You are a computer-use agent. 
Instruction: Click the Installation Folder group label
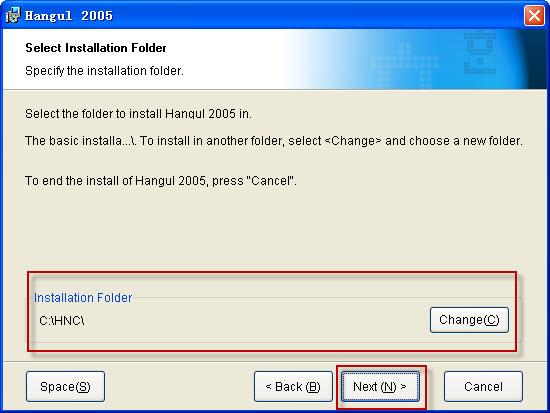click(83, 298)
